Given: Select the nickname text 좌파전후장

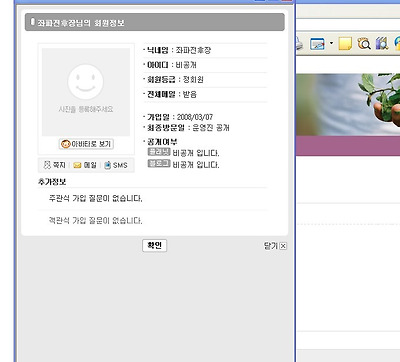Looking at the screenshot, I should pyautogui.click(x=193, y=50).
